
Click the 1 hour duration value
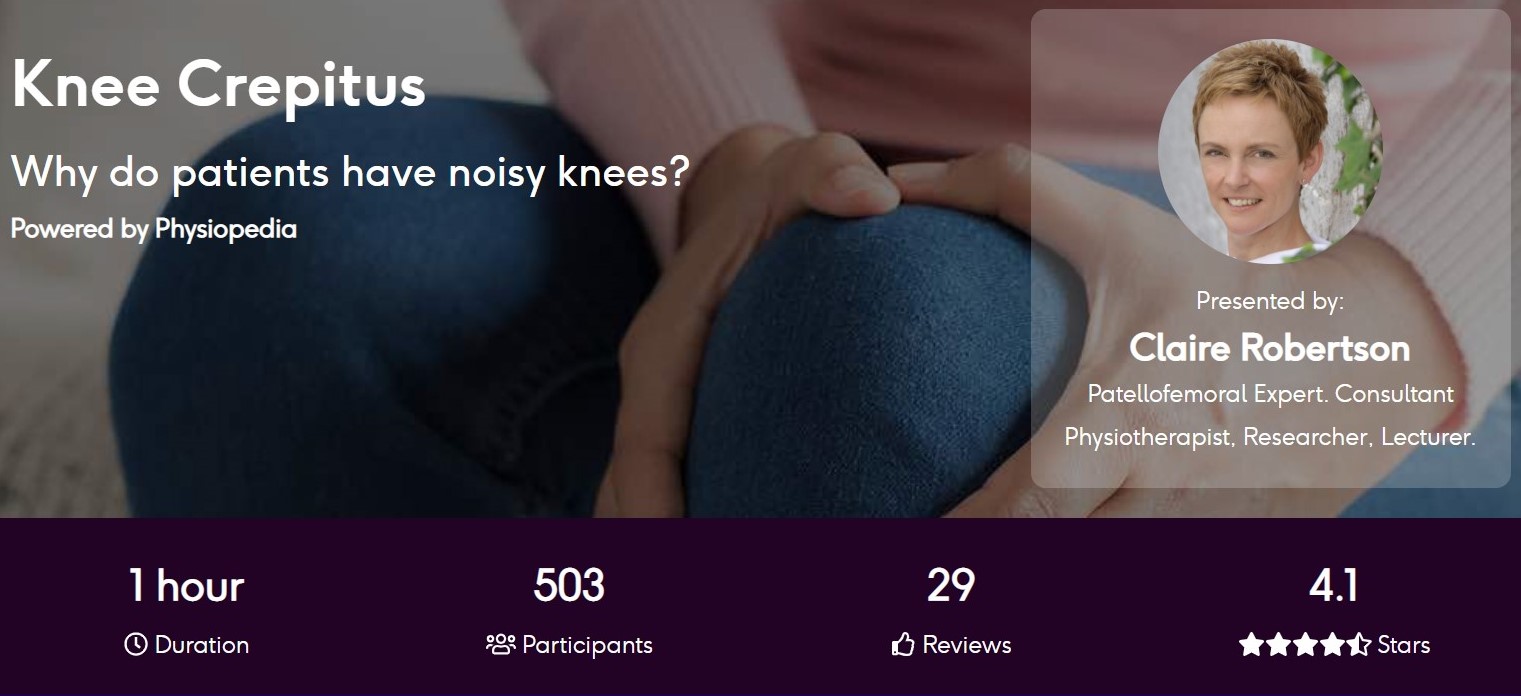coord(186,586)
